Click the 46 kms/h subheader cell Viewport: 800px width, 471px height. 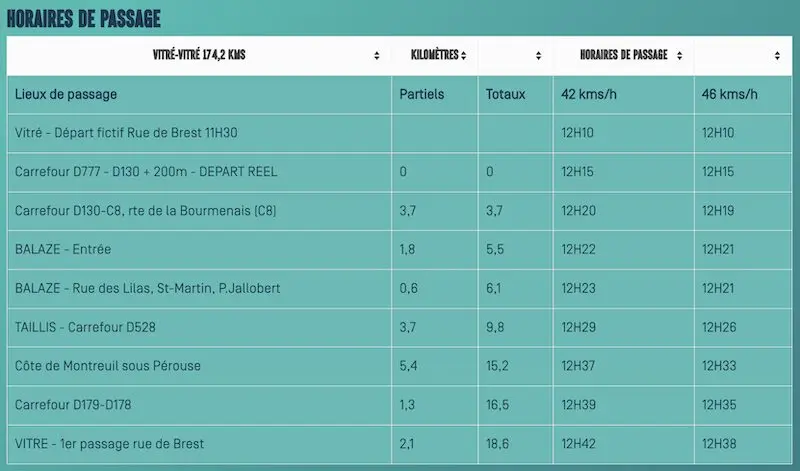point(730,95)
